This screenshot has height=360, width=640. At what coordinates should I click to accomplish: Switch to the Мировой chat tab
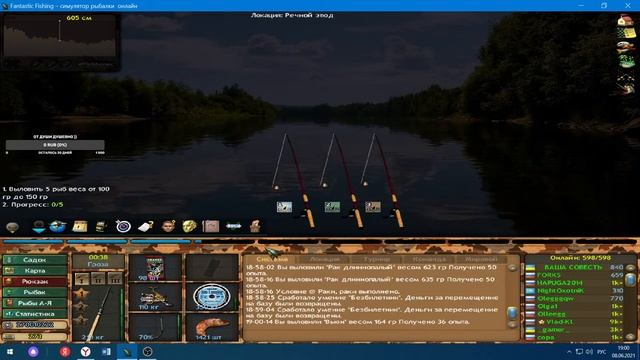point(481,259)
